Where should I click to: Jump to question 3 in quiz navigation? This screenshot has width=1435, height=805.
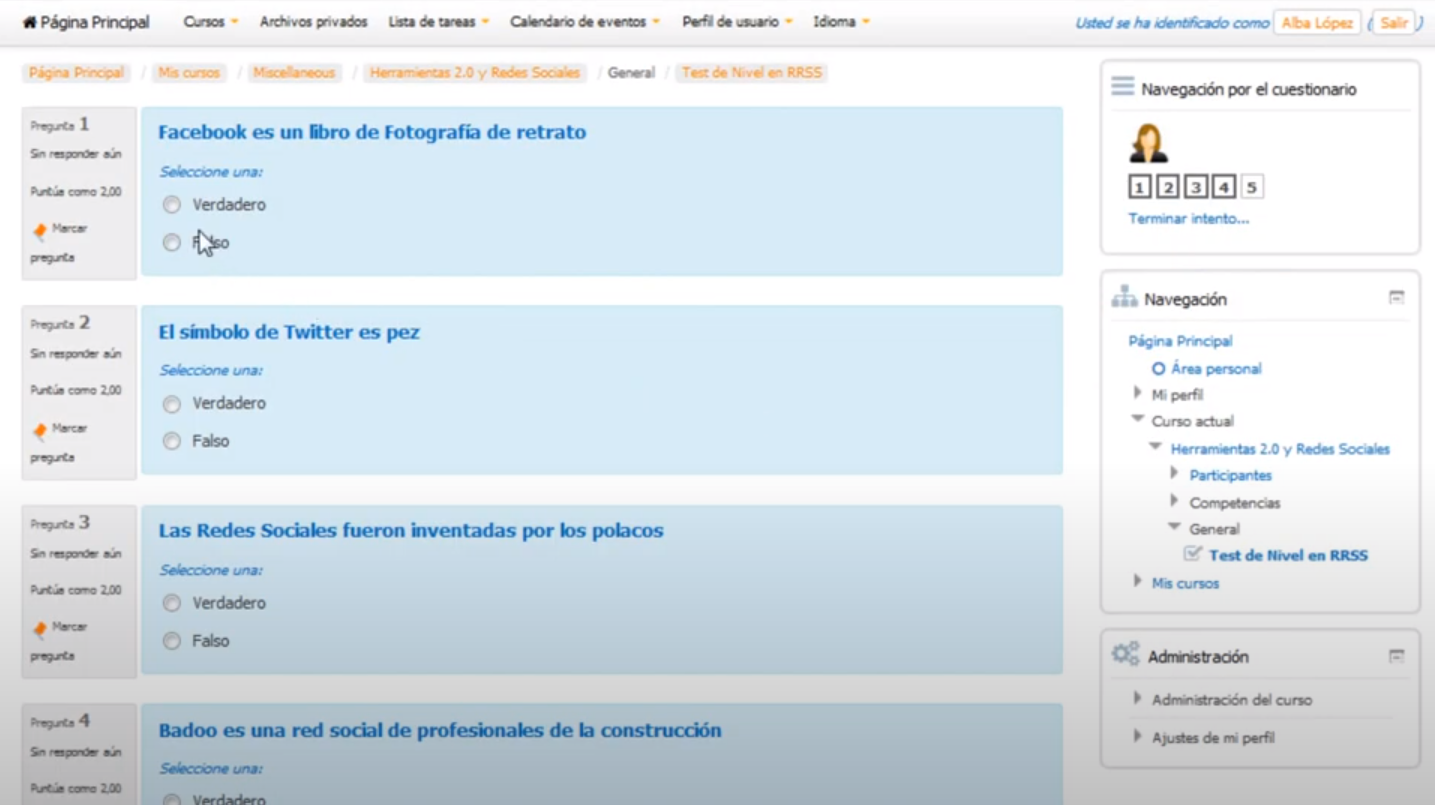point(1195,187)
